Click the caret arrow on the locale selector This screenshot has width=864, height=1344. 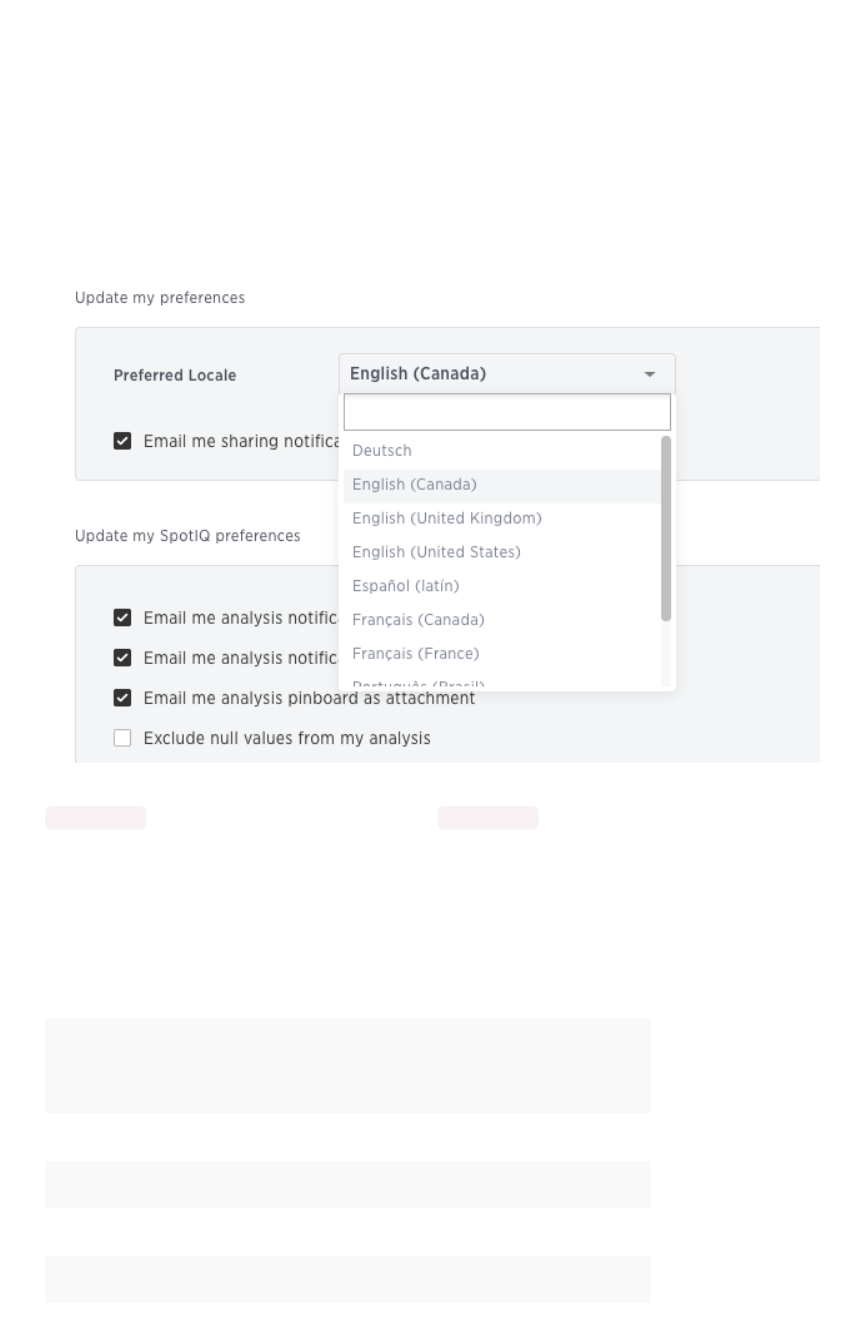(649, 374)
